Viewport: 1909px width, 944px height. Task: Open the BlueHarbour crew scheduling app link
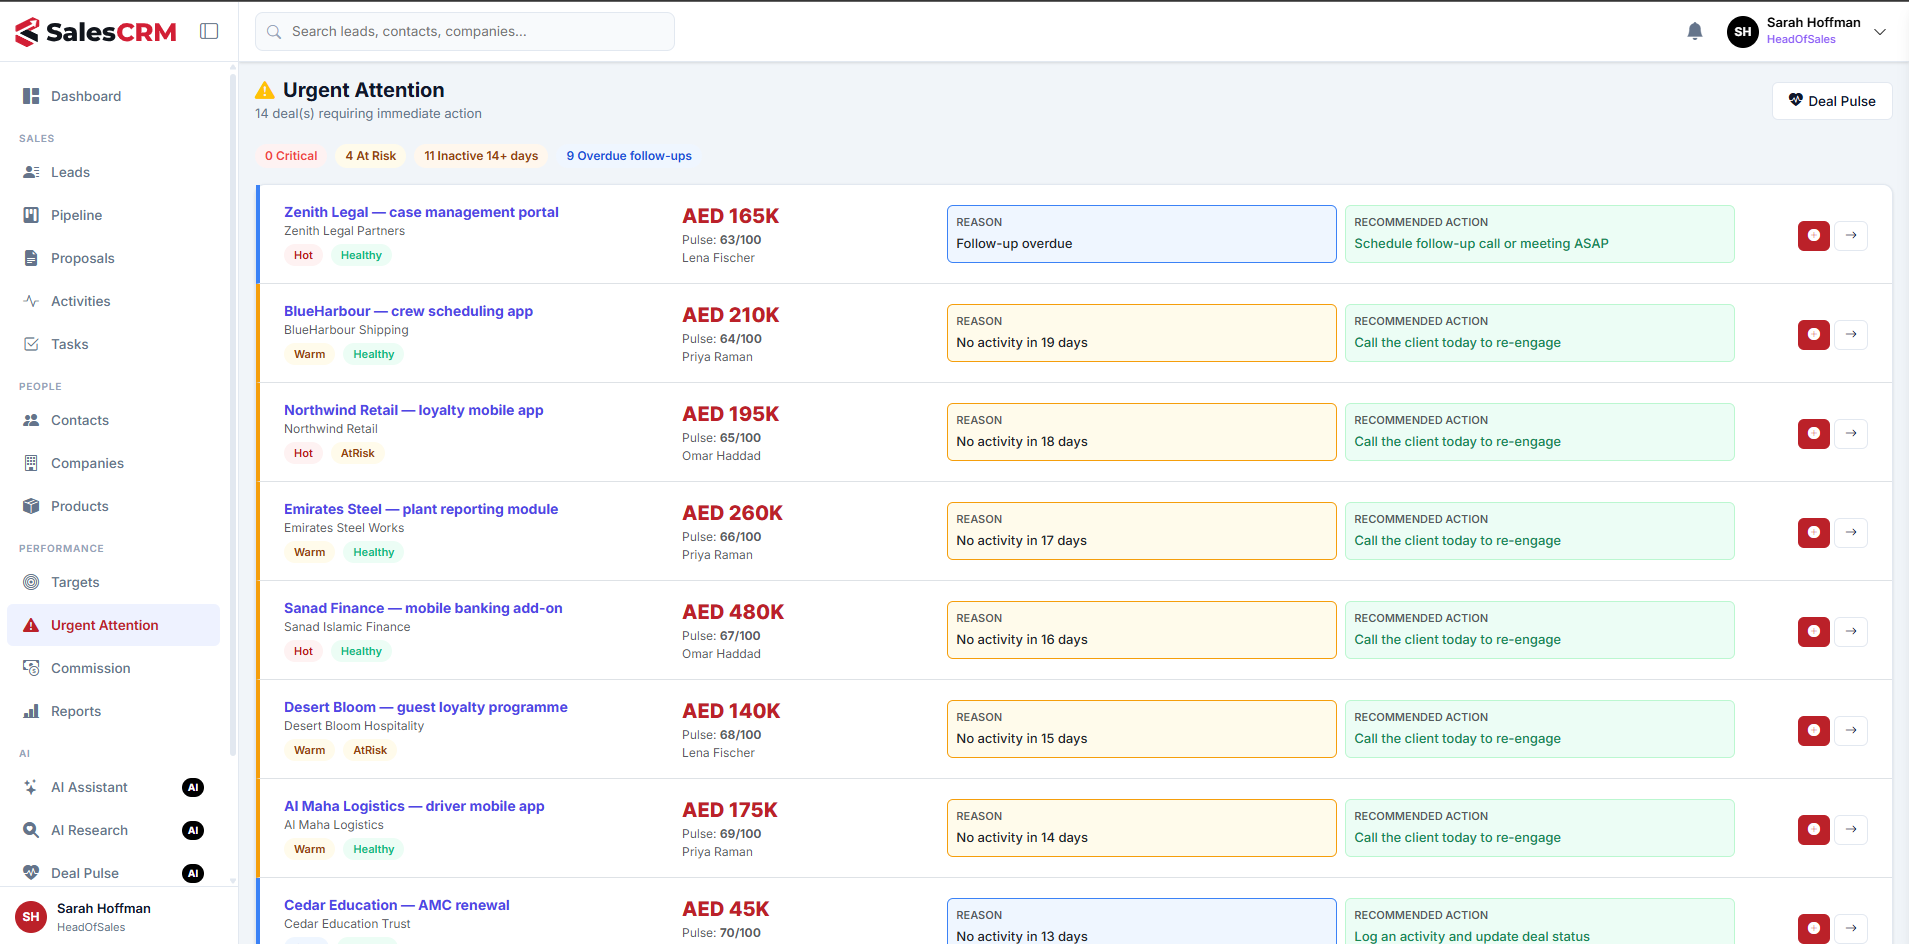(408, 311)
